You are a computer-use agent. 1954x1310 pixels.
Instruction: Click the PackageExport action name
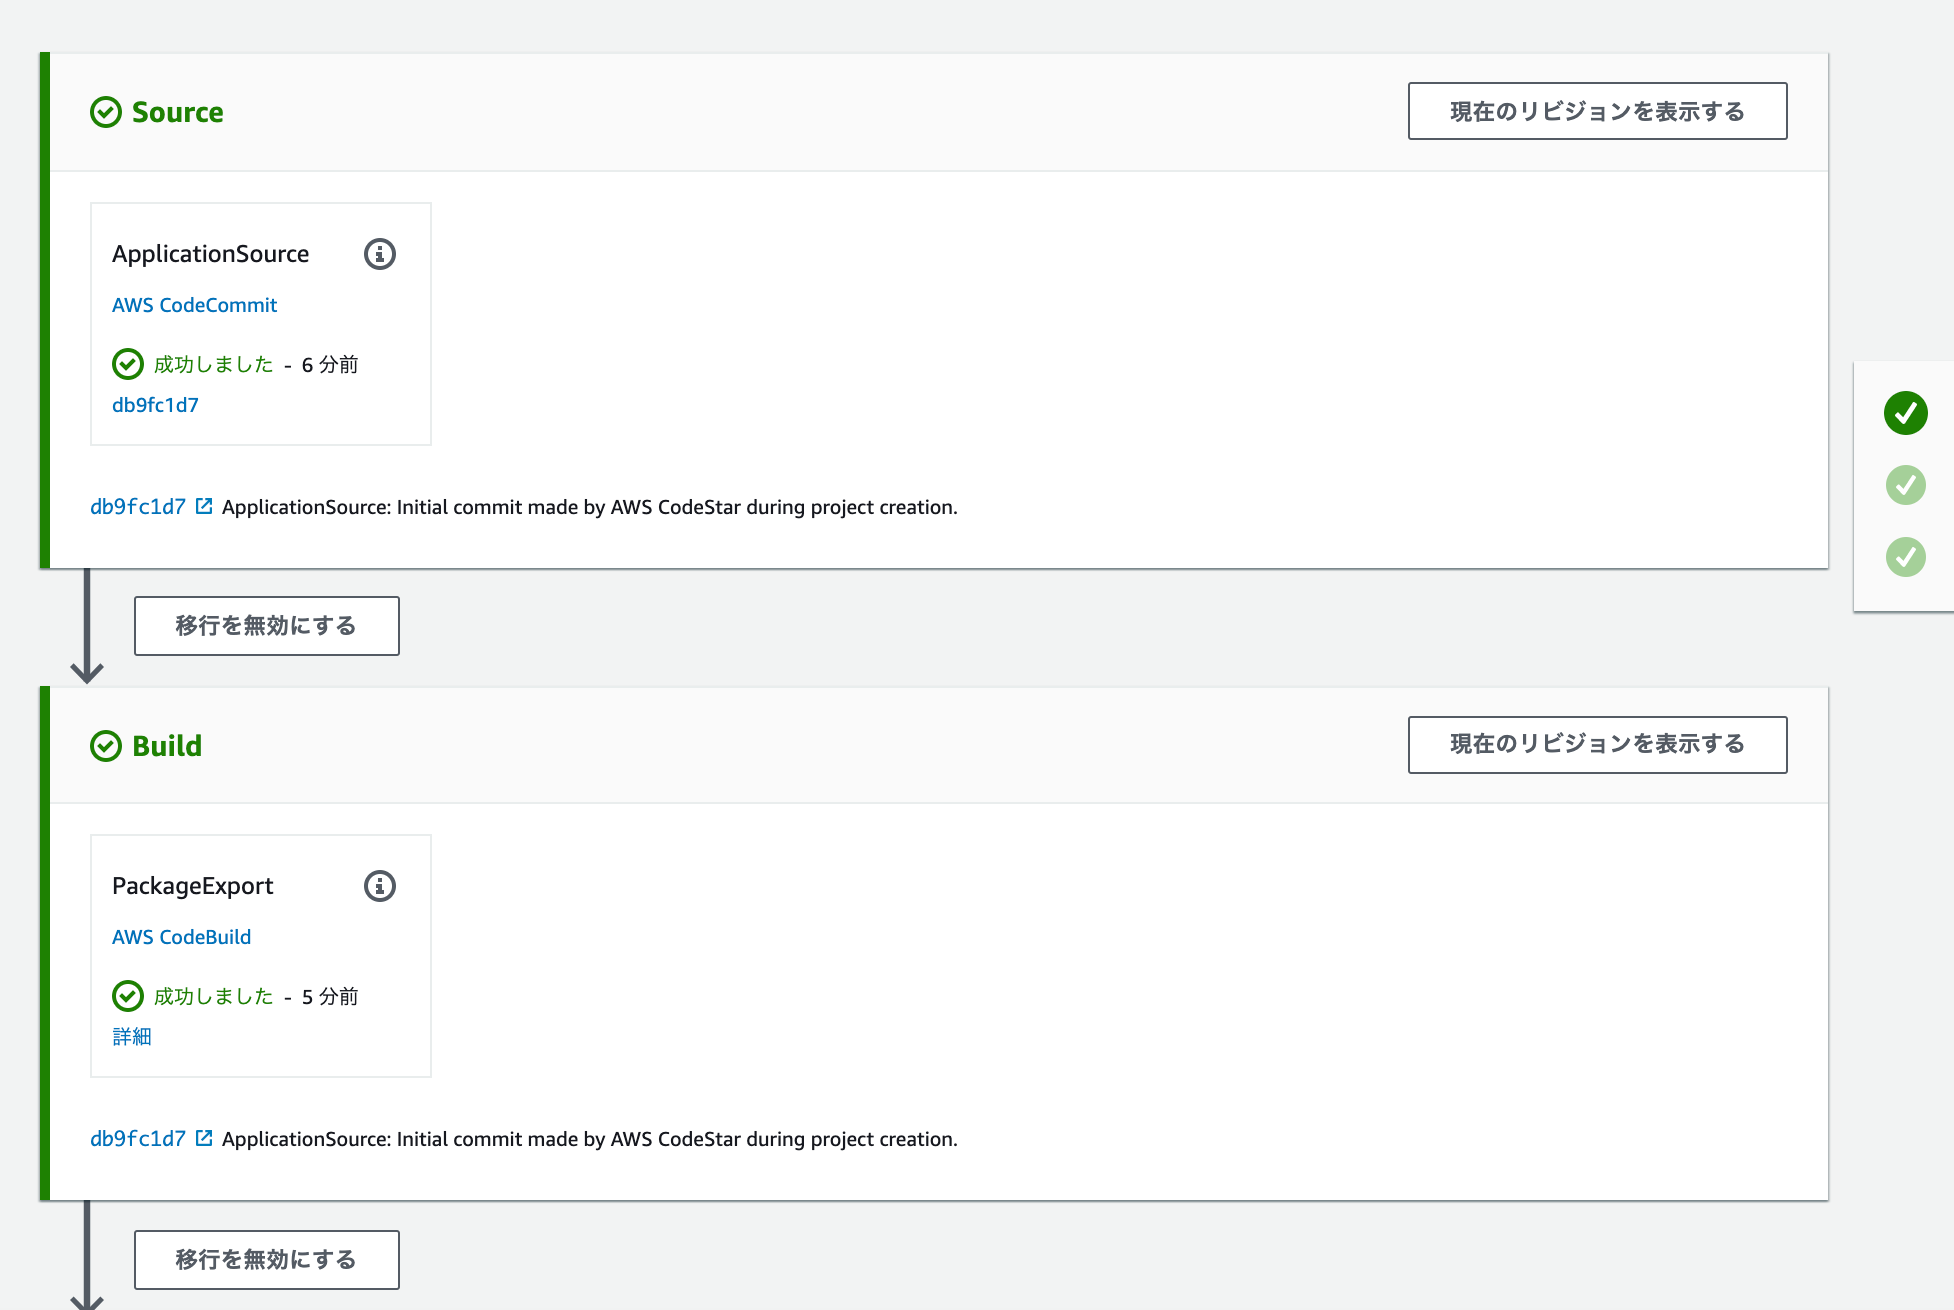click(192, 886)
